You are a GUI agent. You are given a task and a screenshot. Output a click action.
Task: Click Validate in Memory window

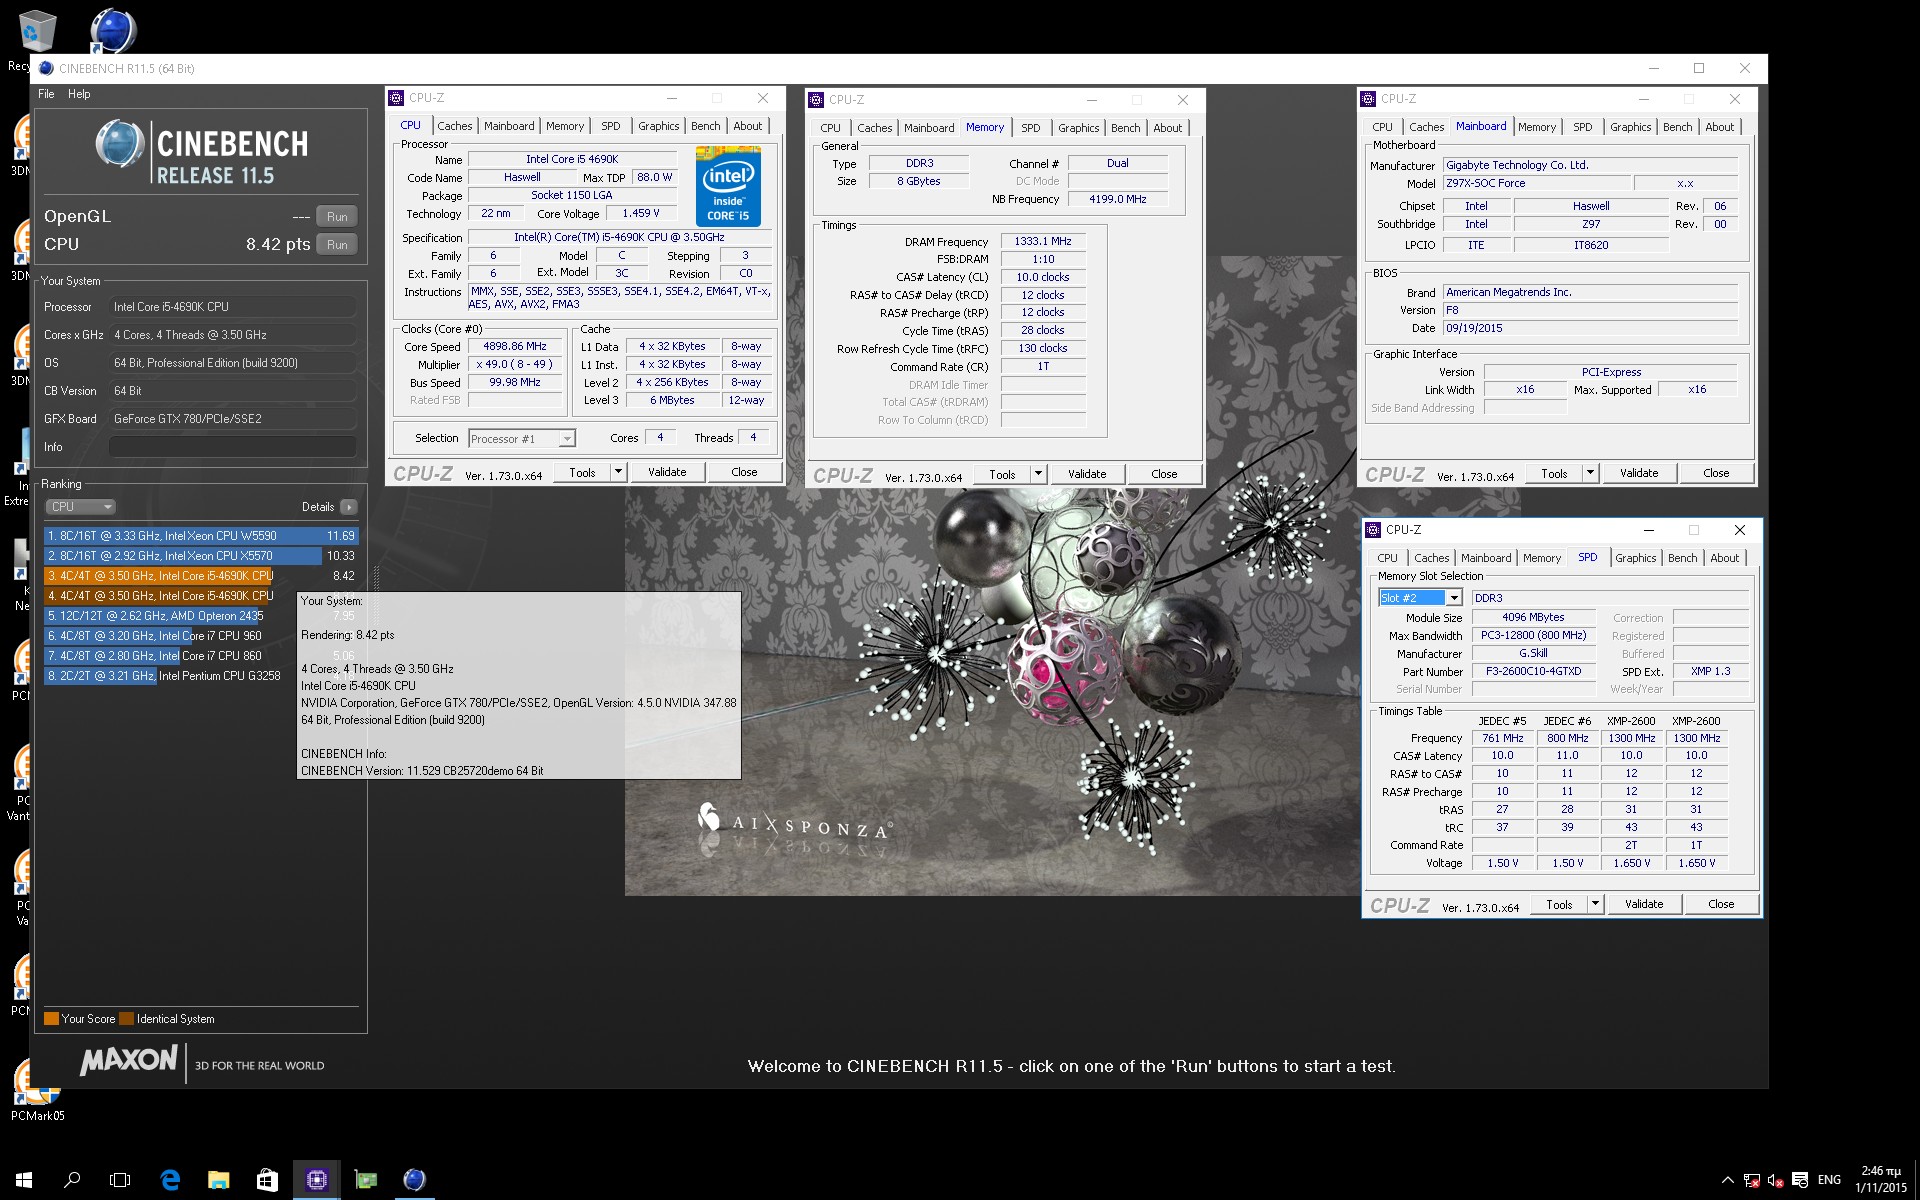click(1087, 474)
